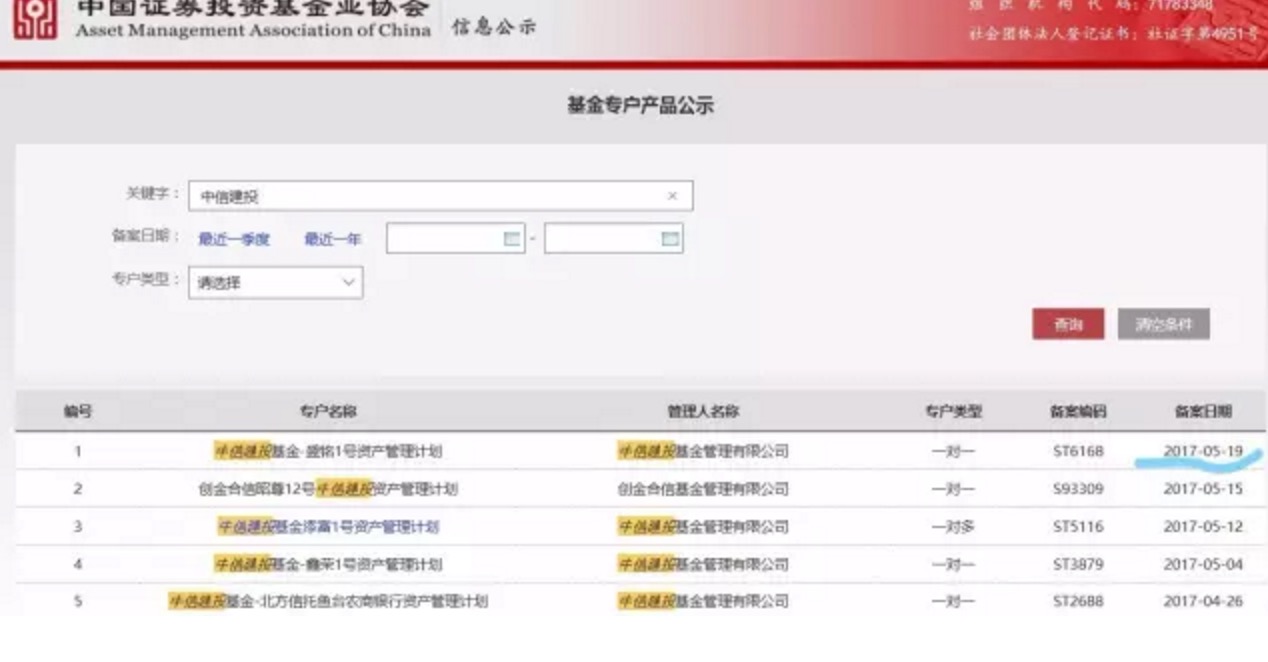Image resolution: width=1268 pixels, height=662 pixels.
Task: Open the 信息公示 header section
Action: point(493,26)
